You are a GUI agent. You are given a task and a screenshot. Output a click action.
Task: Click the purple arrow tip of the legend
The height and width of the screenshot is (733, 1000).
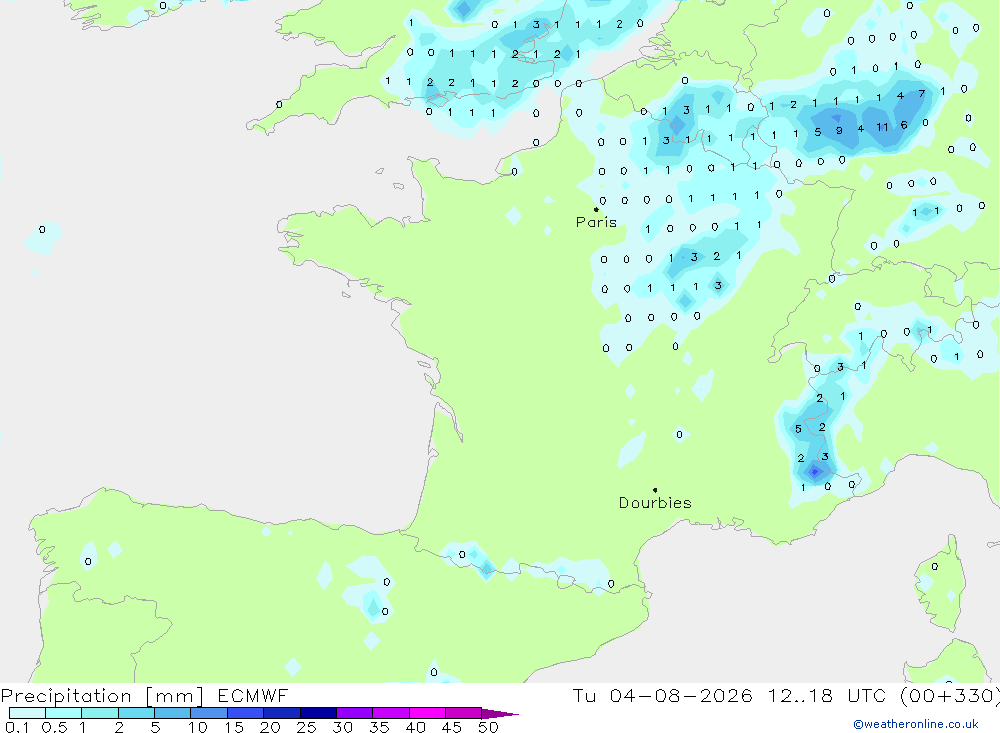(x=501, y=714)
